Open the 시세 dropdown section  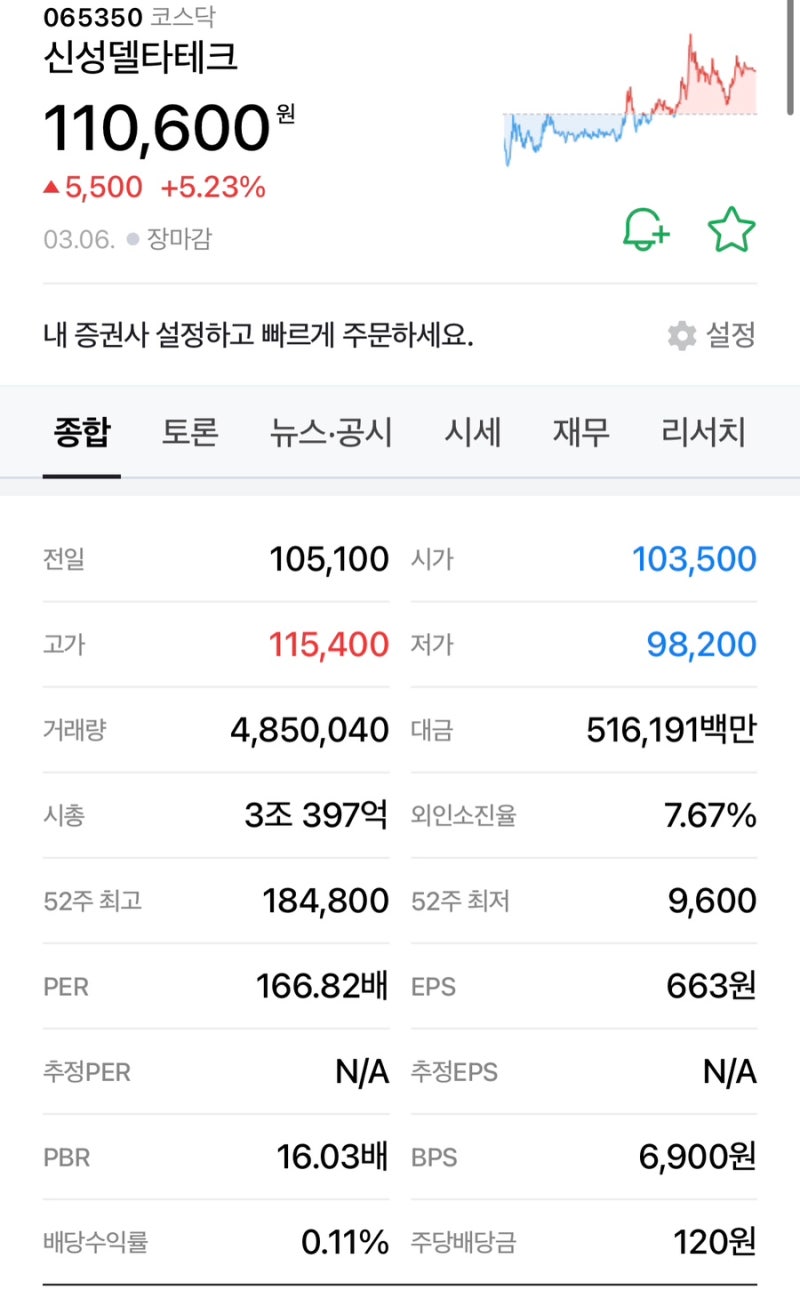click(x=474, y=431)
